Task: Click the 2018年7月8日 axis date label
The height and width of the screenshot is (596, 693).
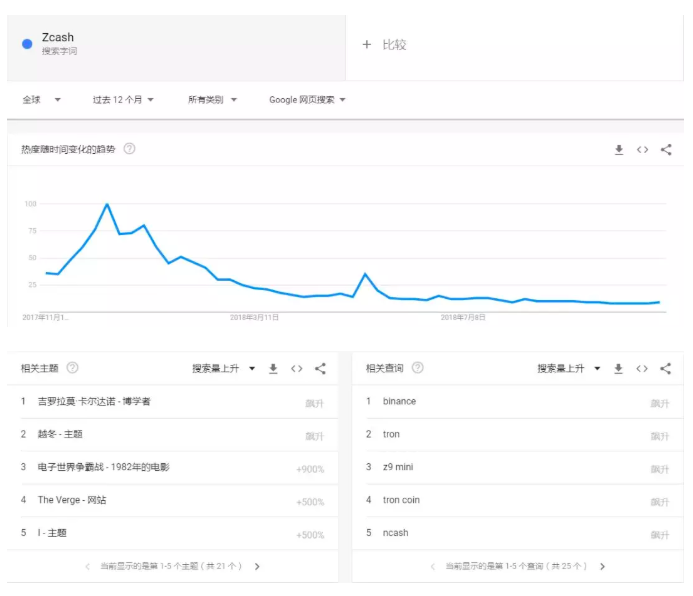Action: [x=463, y=317]
